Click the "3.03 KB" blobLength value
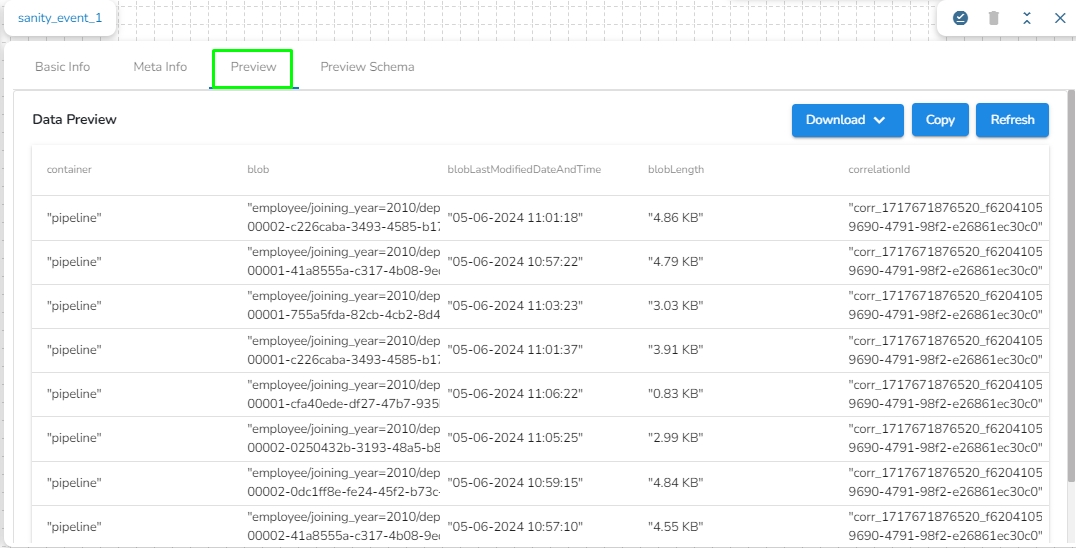Screen dimensions: 1076x548 pos(676,306)
